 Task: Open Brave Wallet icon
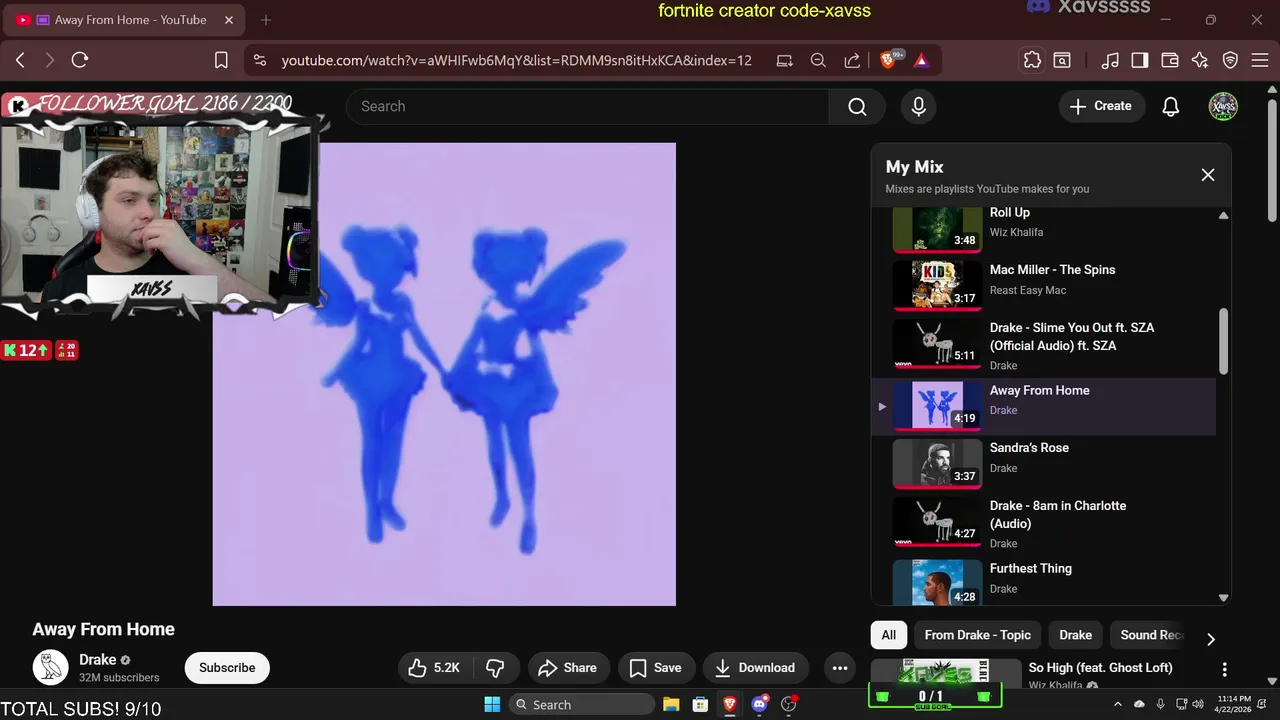coord(1170,60)
